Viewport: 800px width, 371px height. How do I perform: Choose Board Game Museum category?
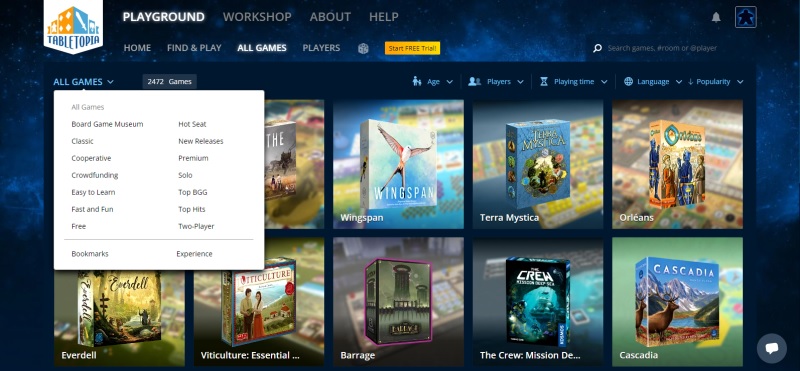click(x=107, y=124)
